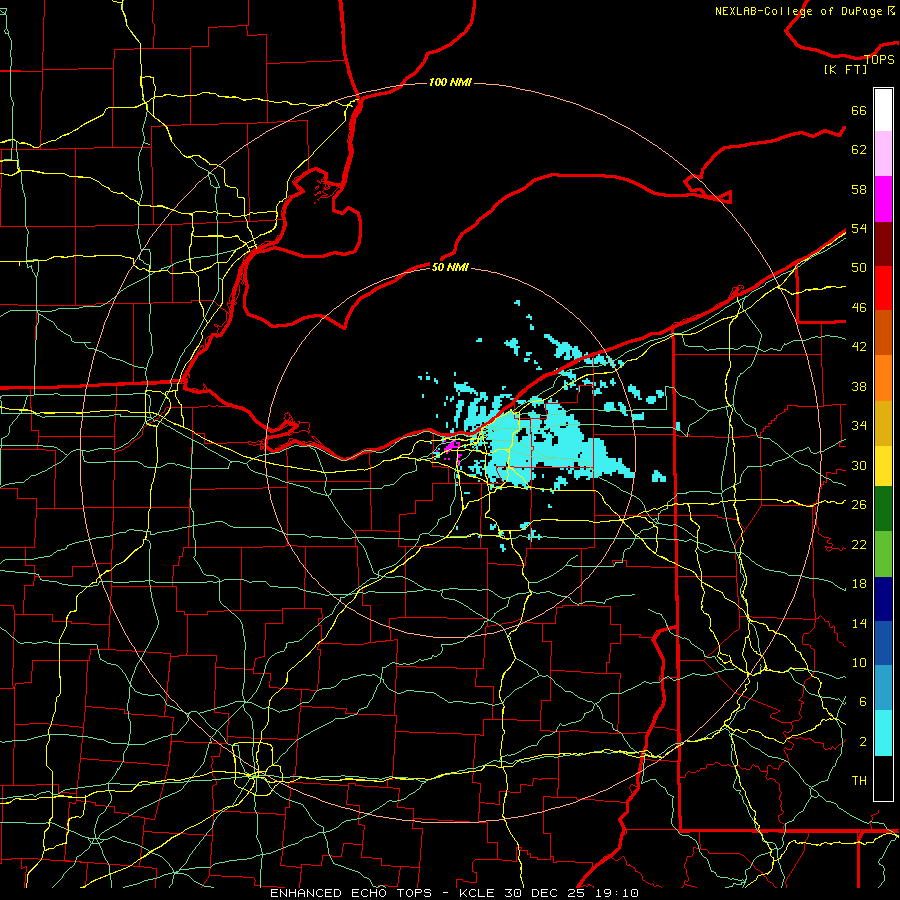
Task: Select the light green legend band
Action: tap(883, 554)
